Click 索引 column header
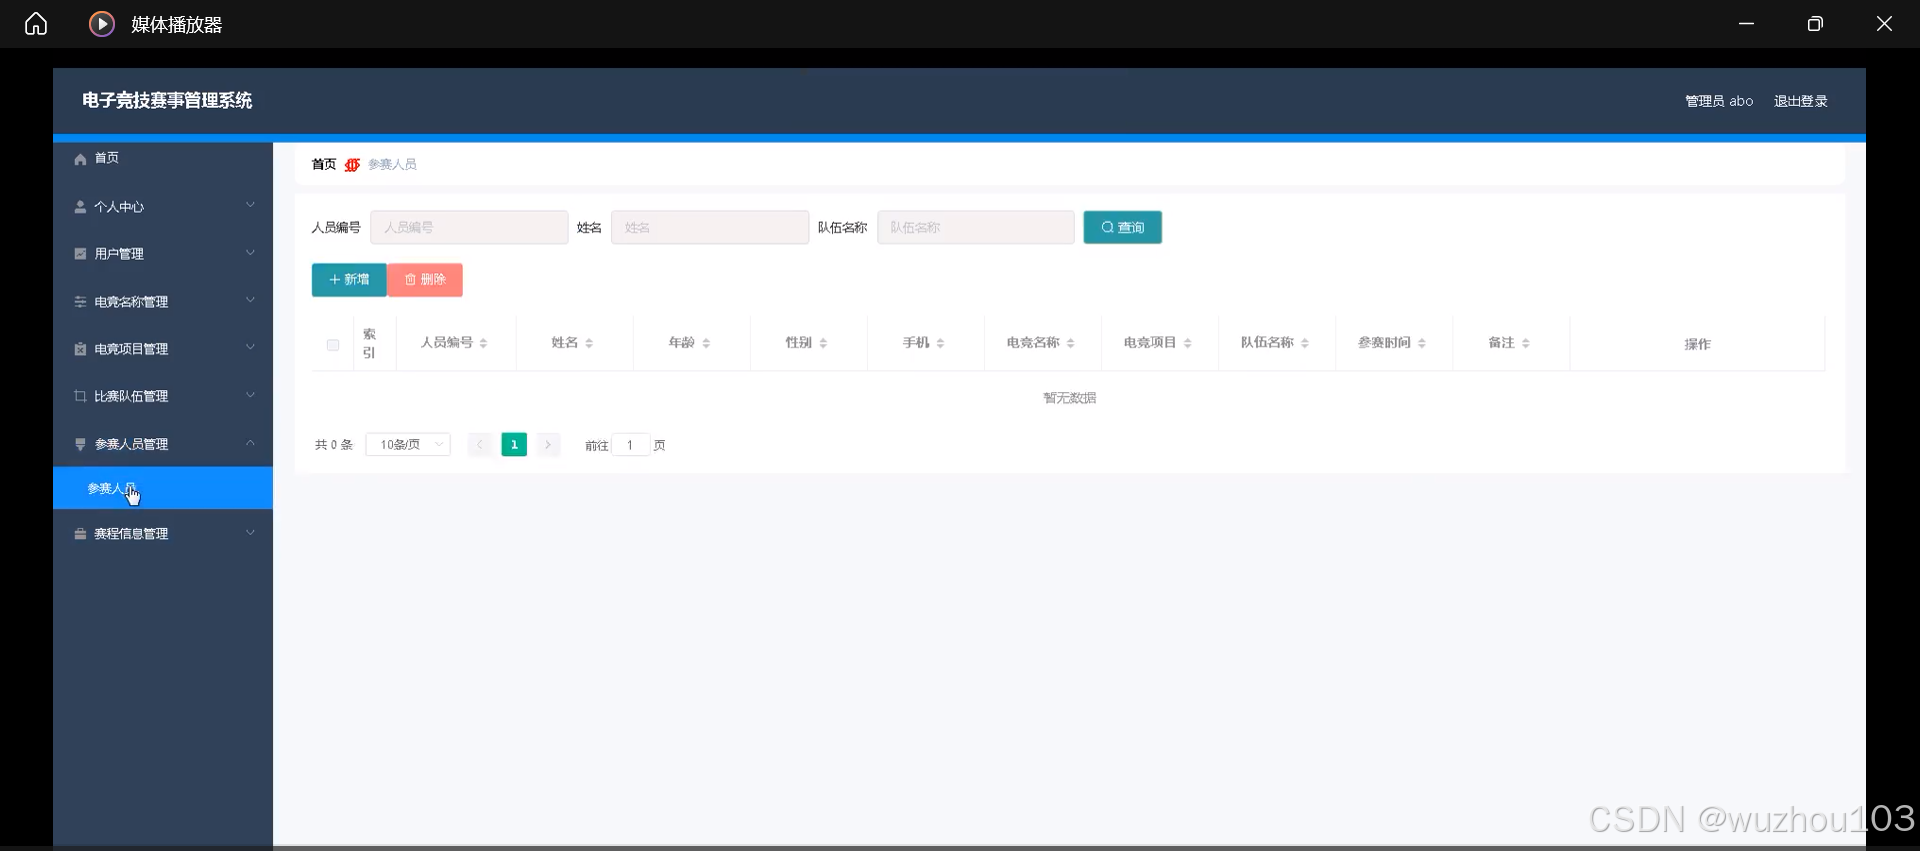 (369, 343)
